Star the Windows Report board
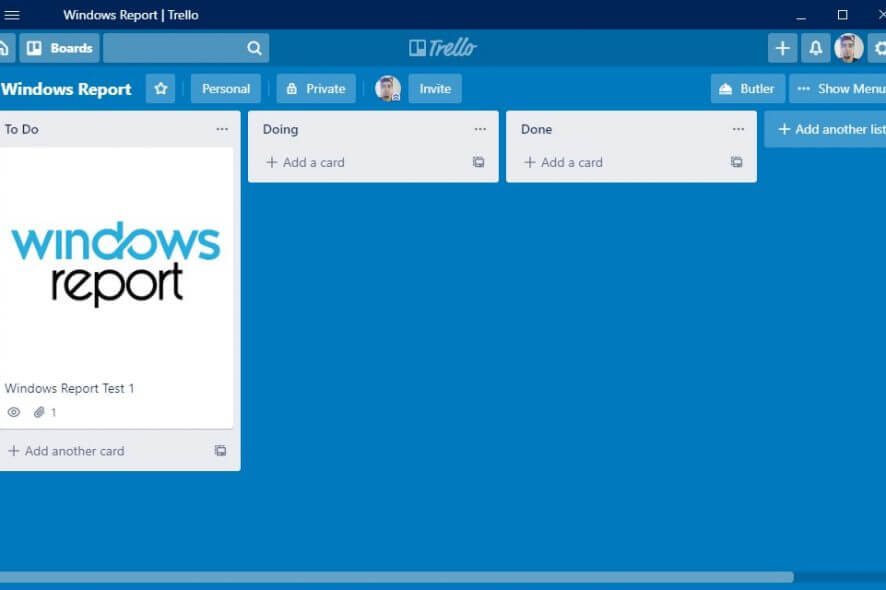This screenshot has height=590, width=886. point(160,89)
